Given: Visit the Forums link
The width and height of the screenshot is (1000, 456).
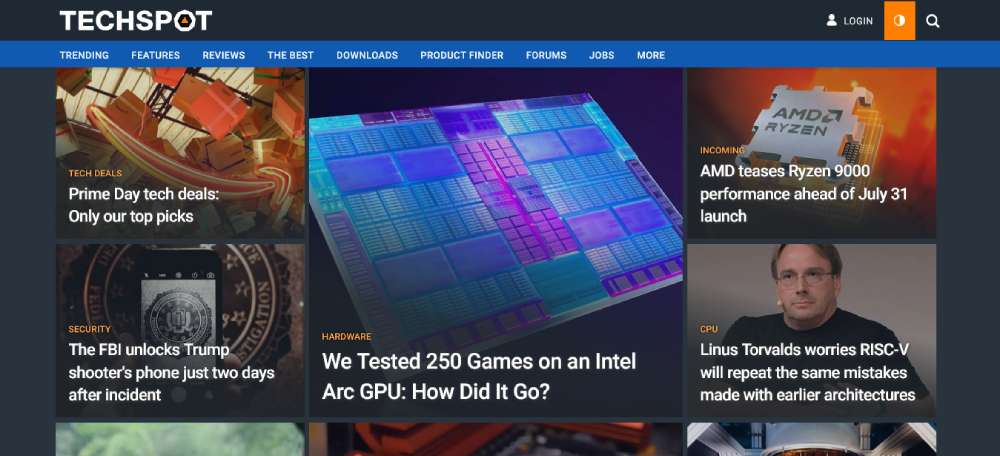Looking at the screenshot, I should pyautogui.click(x=546, y=55).
